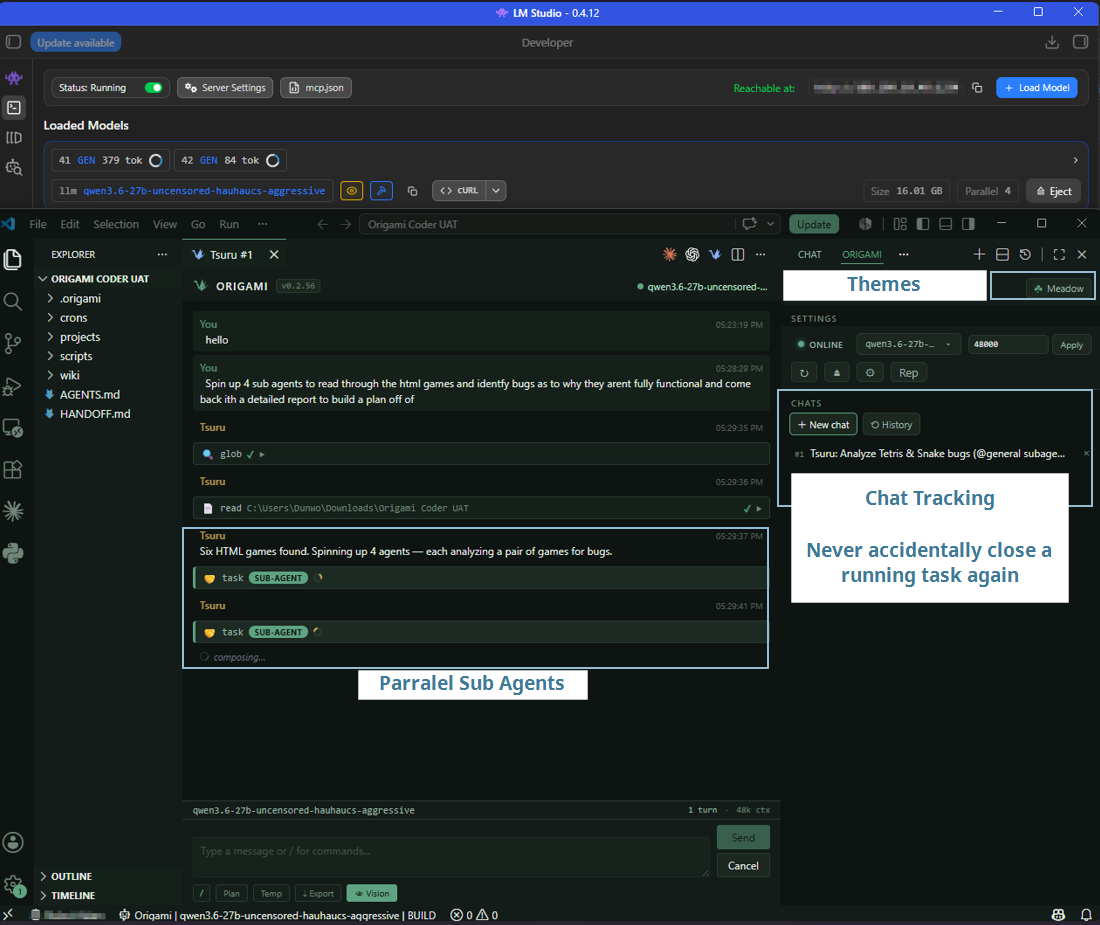This screenshot has width=1100, height=925.
Task: Expand the glob tool call row
Action: click(481, 454)
